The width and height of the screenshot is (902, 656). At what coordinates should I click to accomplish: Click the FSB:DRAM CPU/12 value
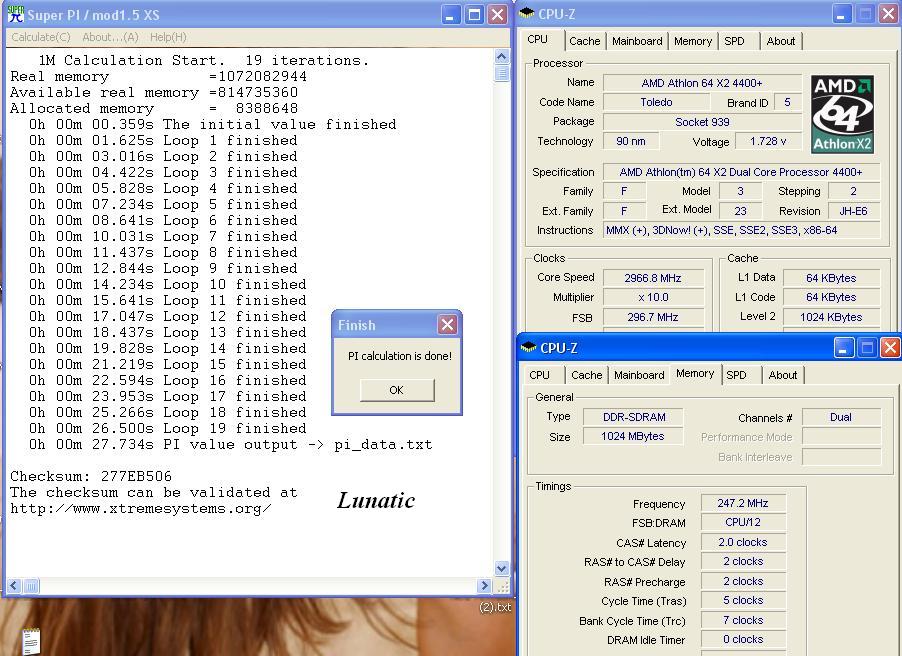(743, 522)
